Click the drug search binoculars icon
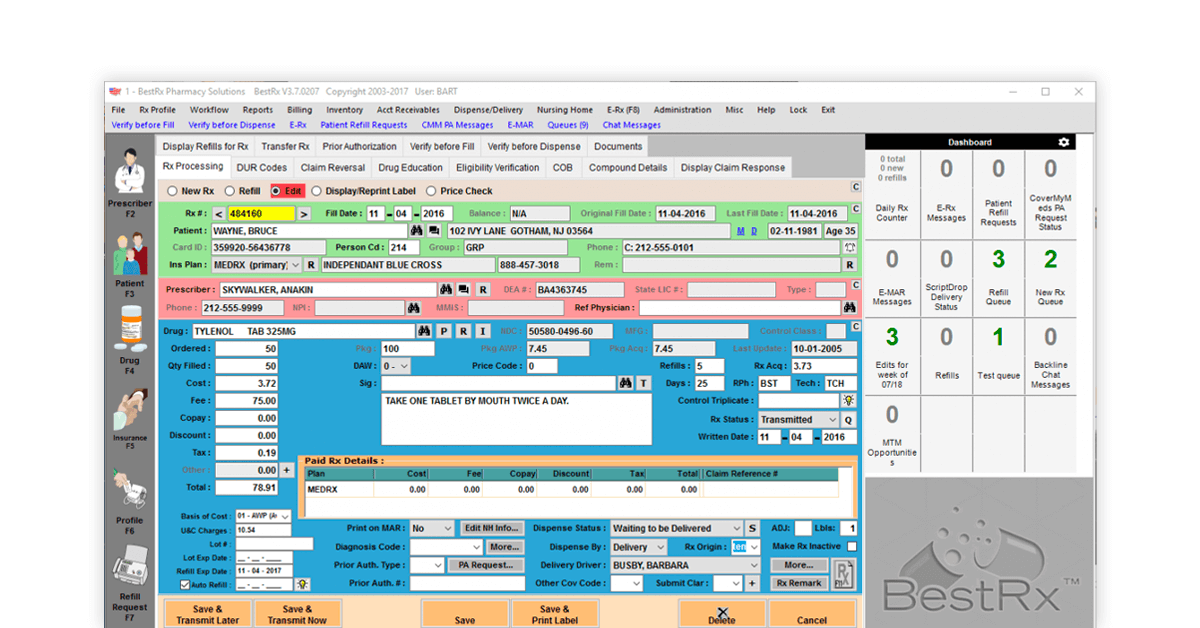 coord(424,331)
